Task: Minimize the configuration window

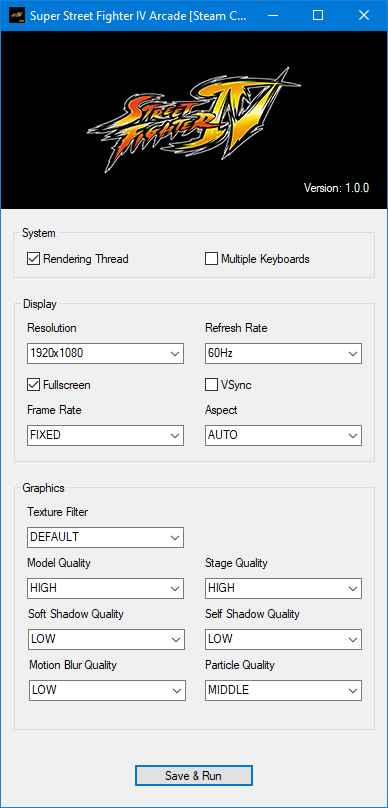Action: point(272,15)
